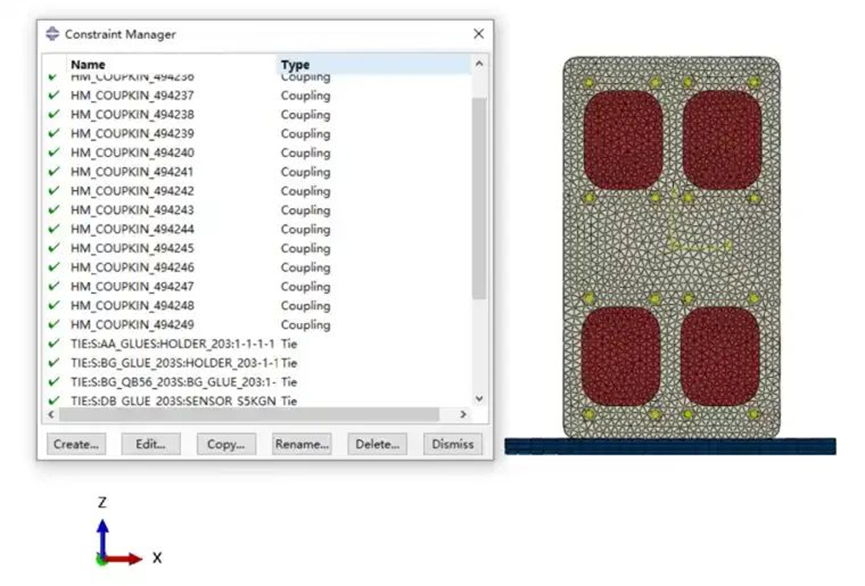Select constraint HM_COUPKIN_494244
865x586 pixels.
pos(132,229)
